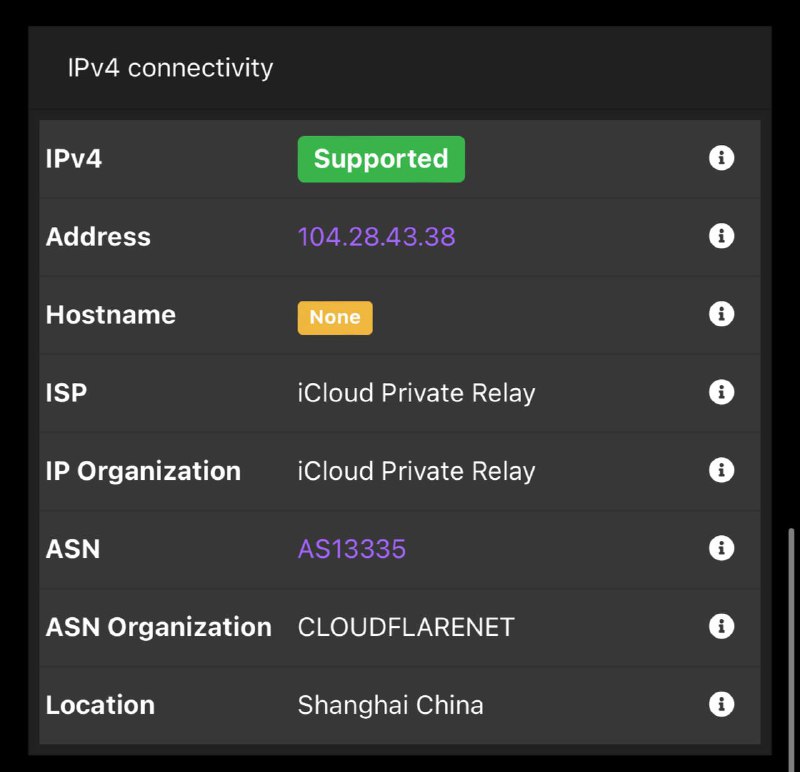Select the first iCloud Private Relay text in ISP row

click(x=416, y=393)
